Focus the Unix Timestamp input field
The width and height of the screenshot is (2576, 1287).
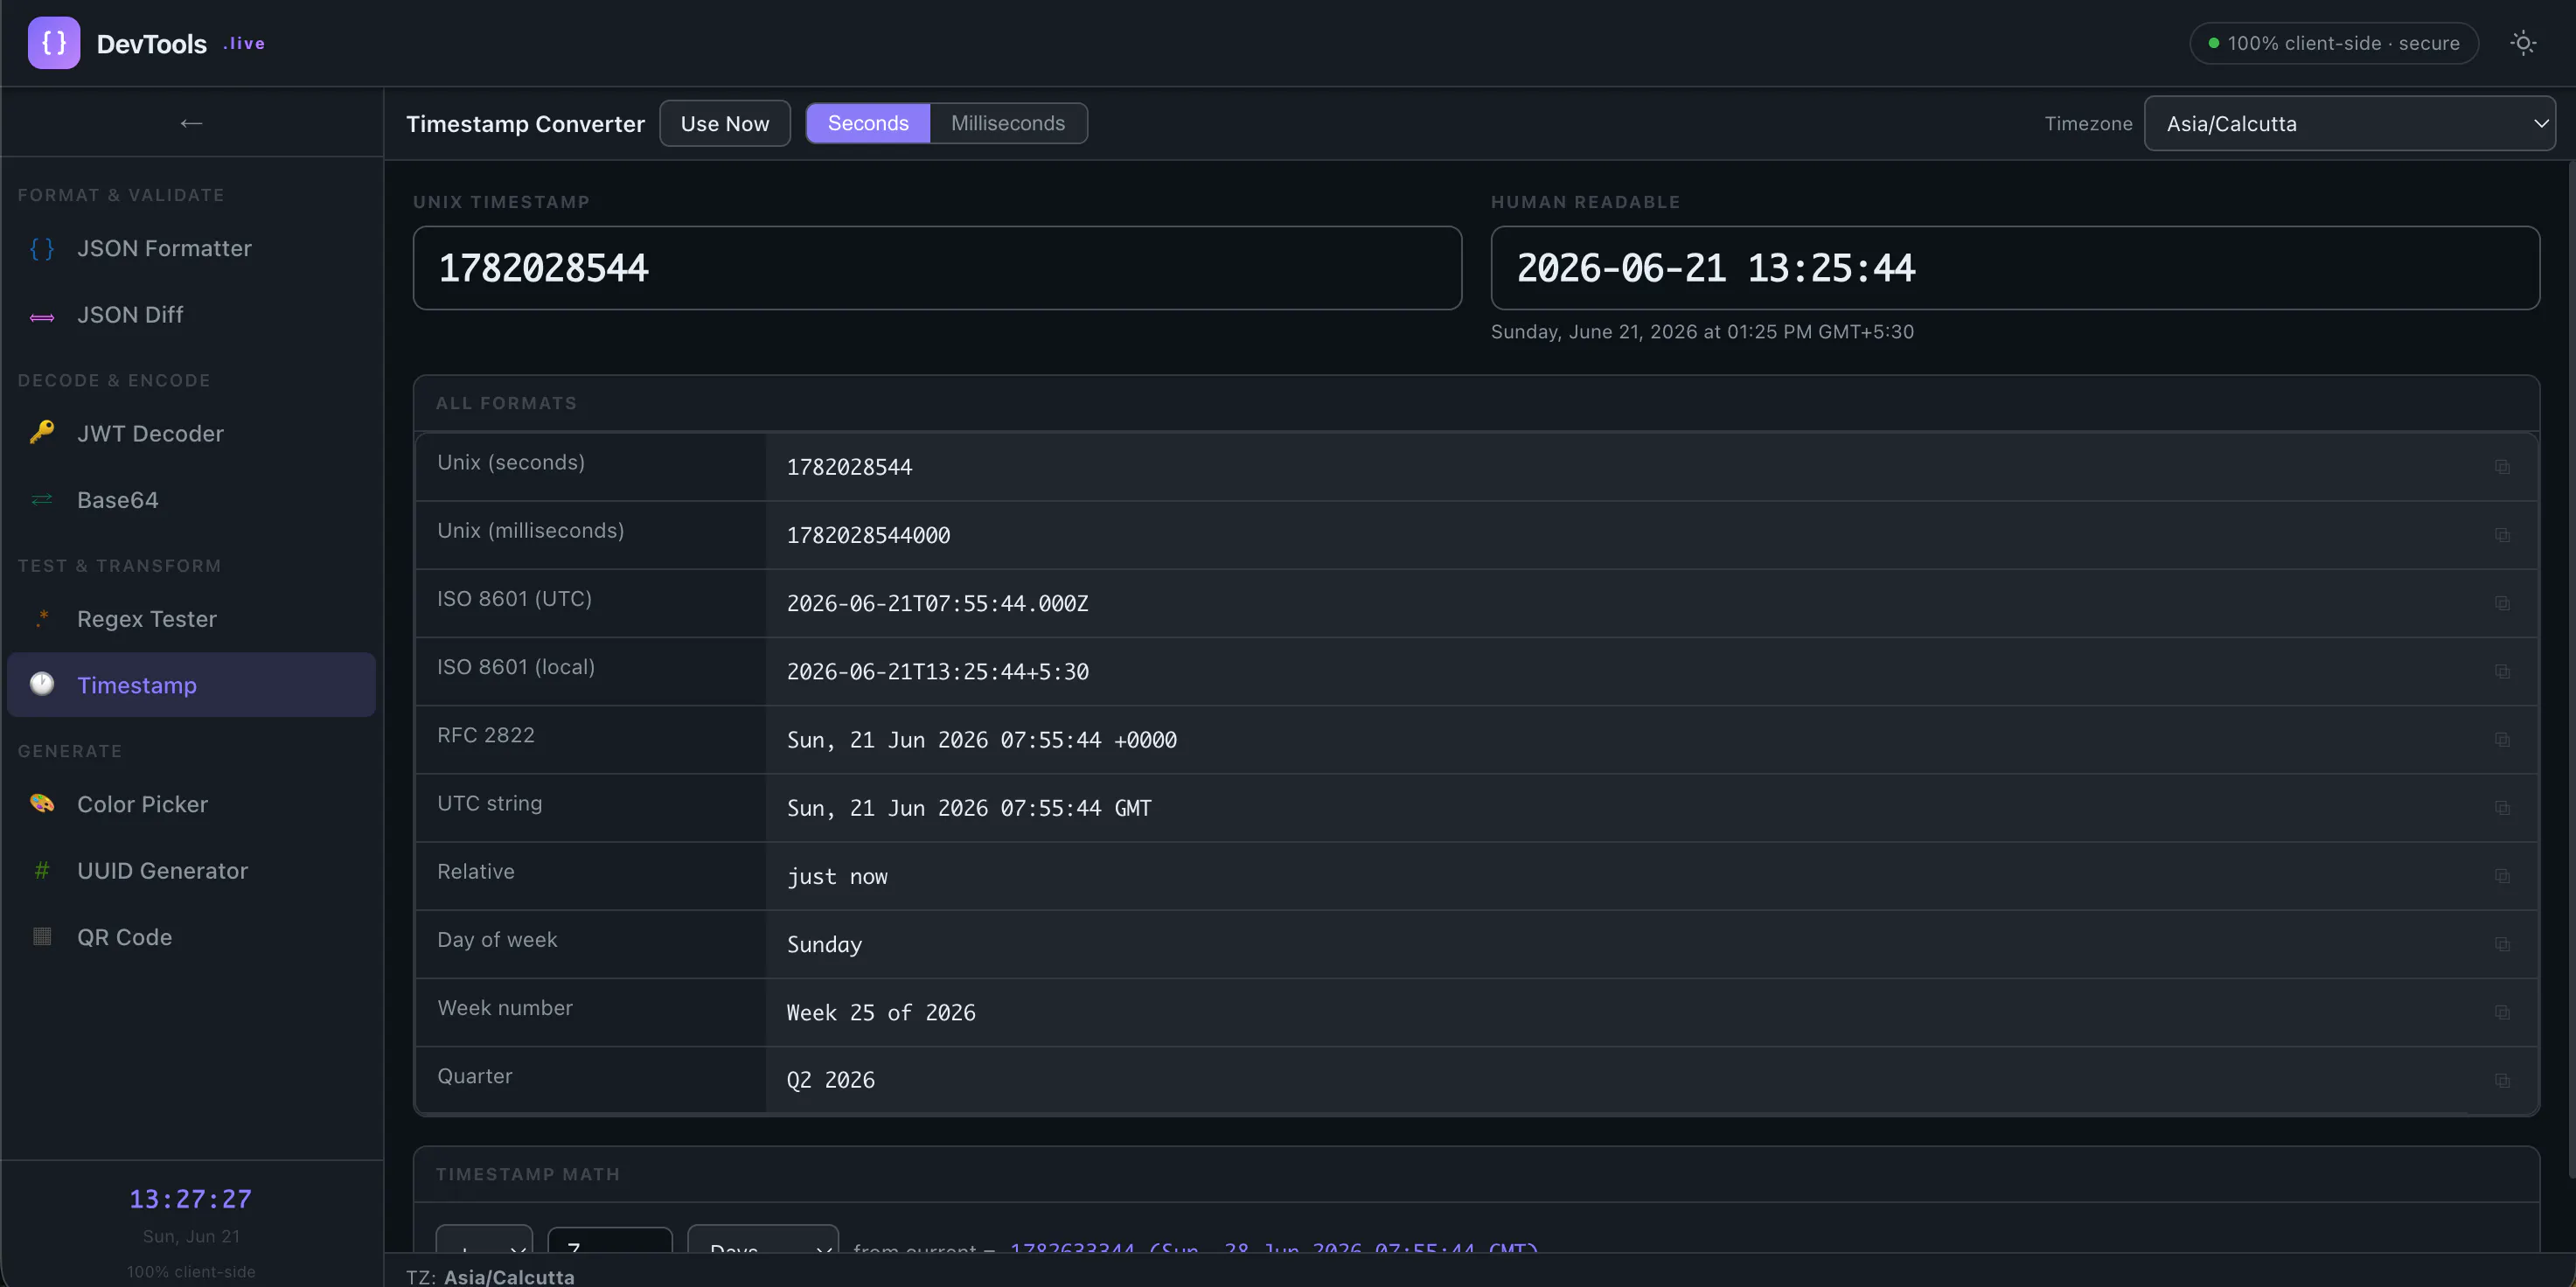[x=937, y=268]
